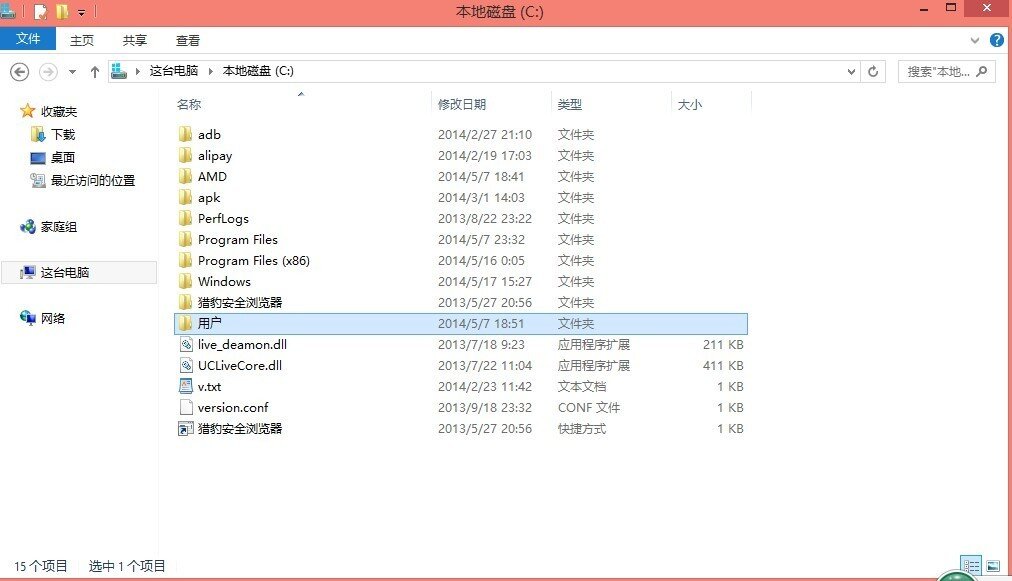Sort by 类型 column header
Screen dimensions: 1012x581
[570, 104]
